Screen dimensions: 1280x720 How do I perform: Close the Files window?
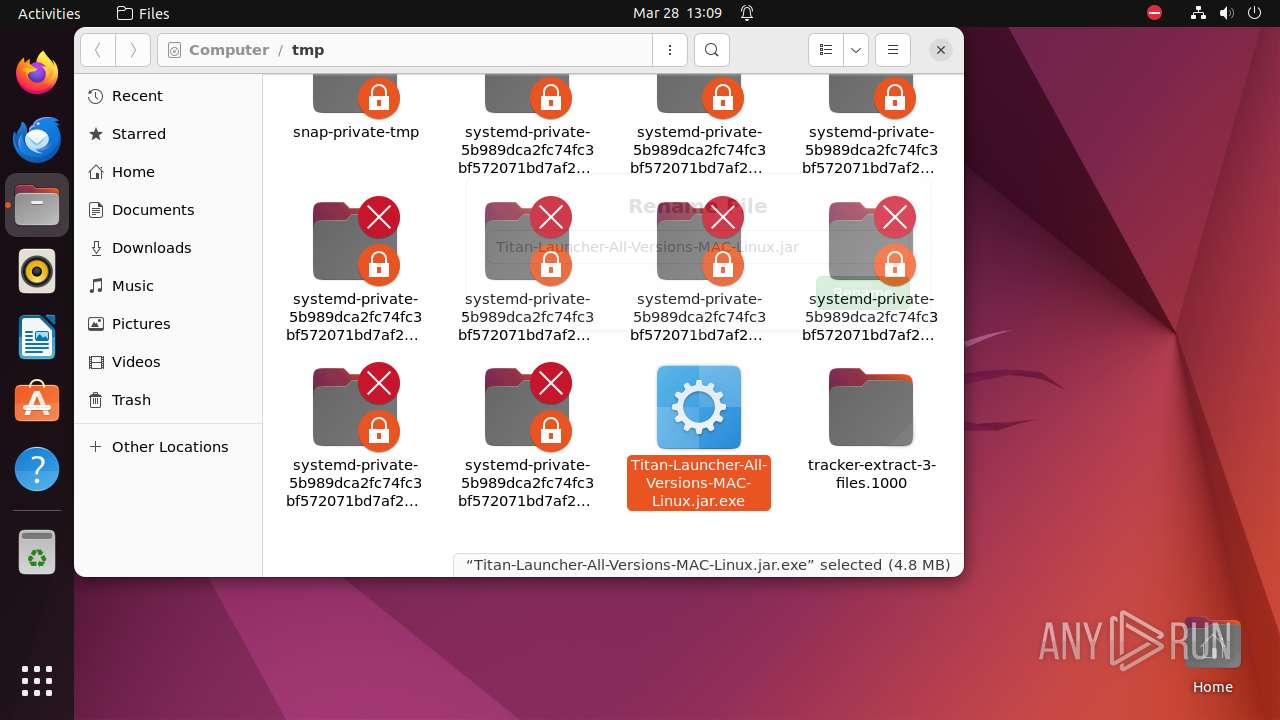tap(940, 50)
